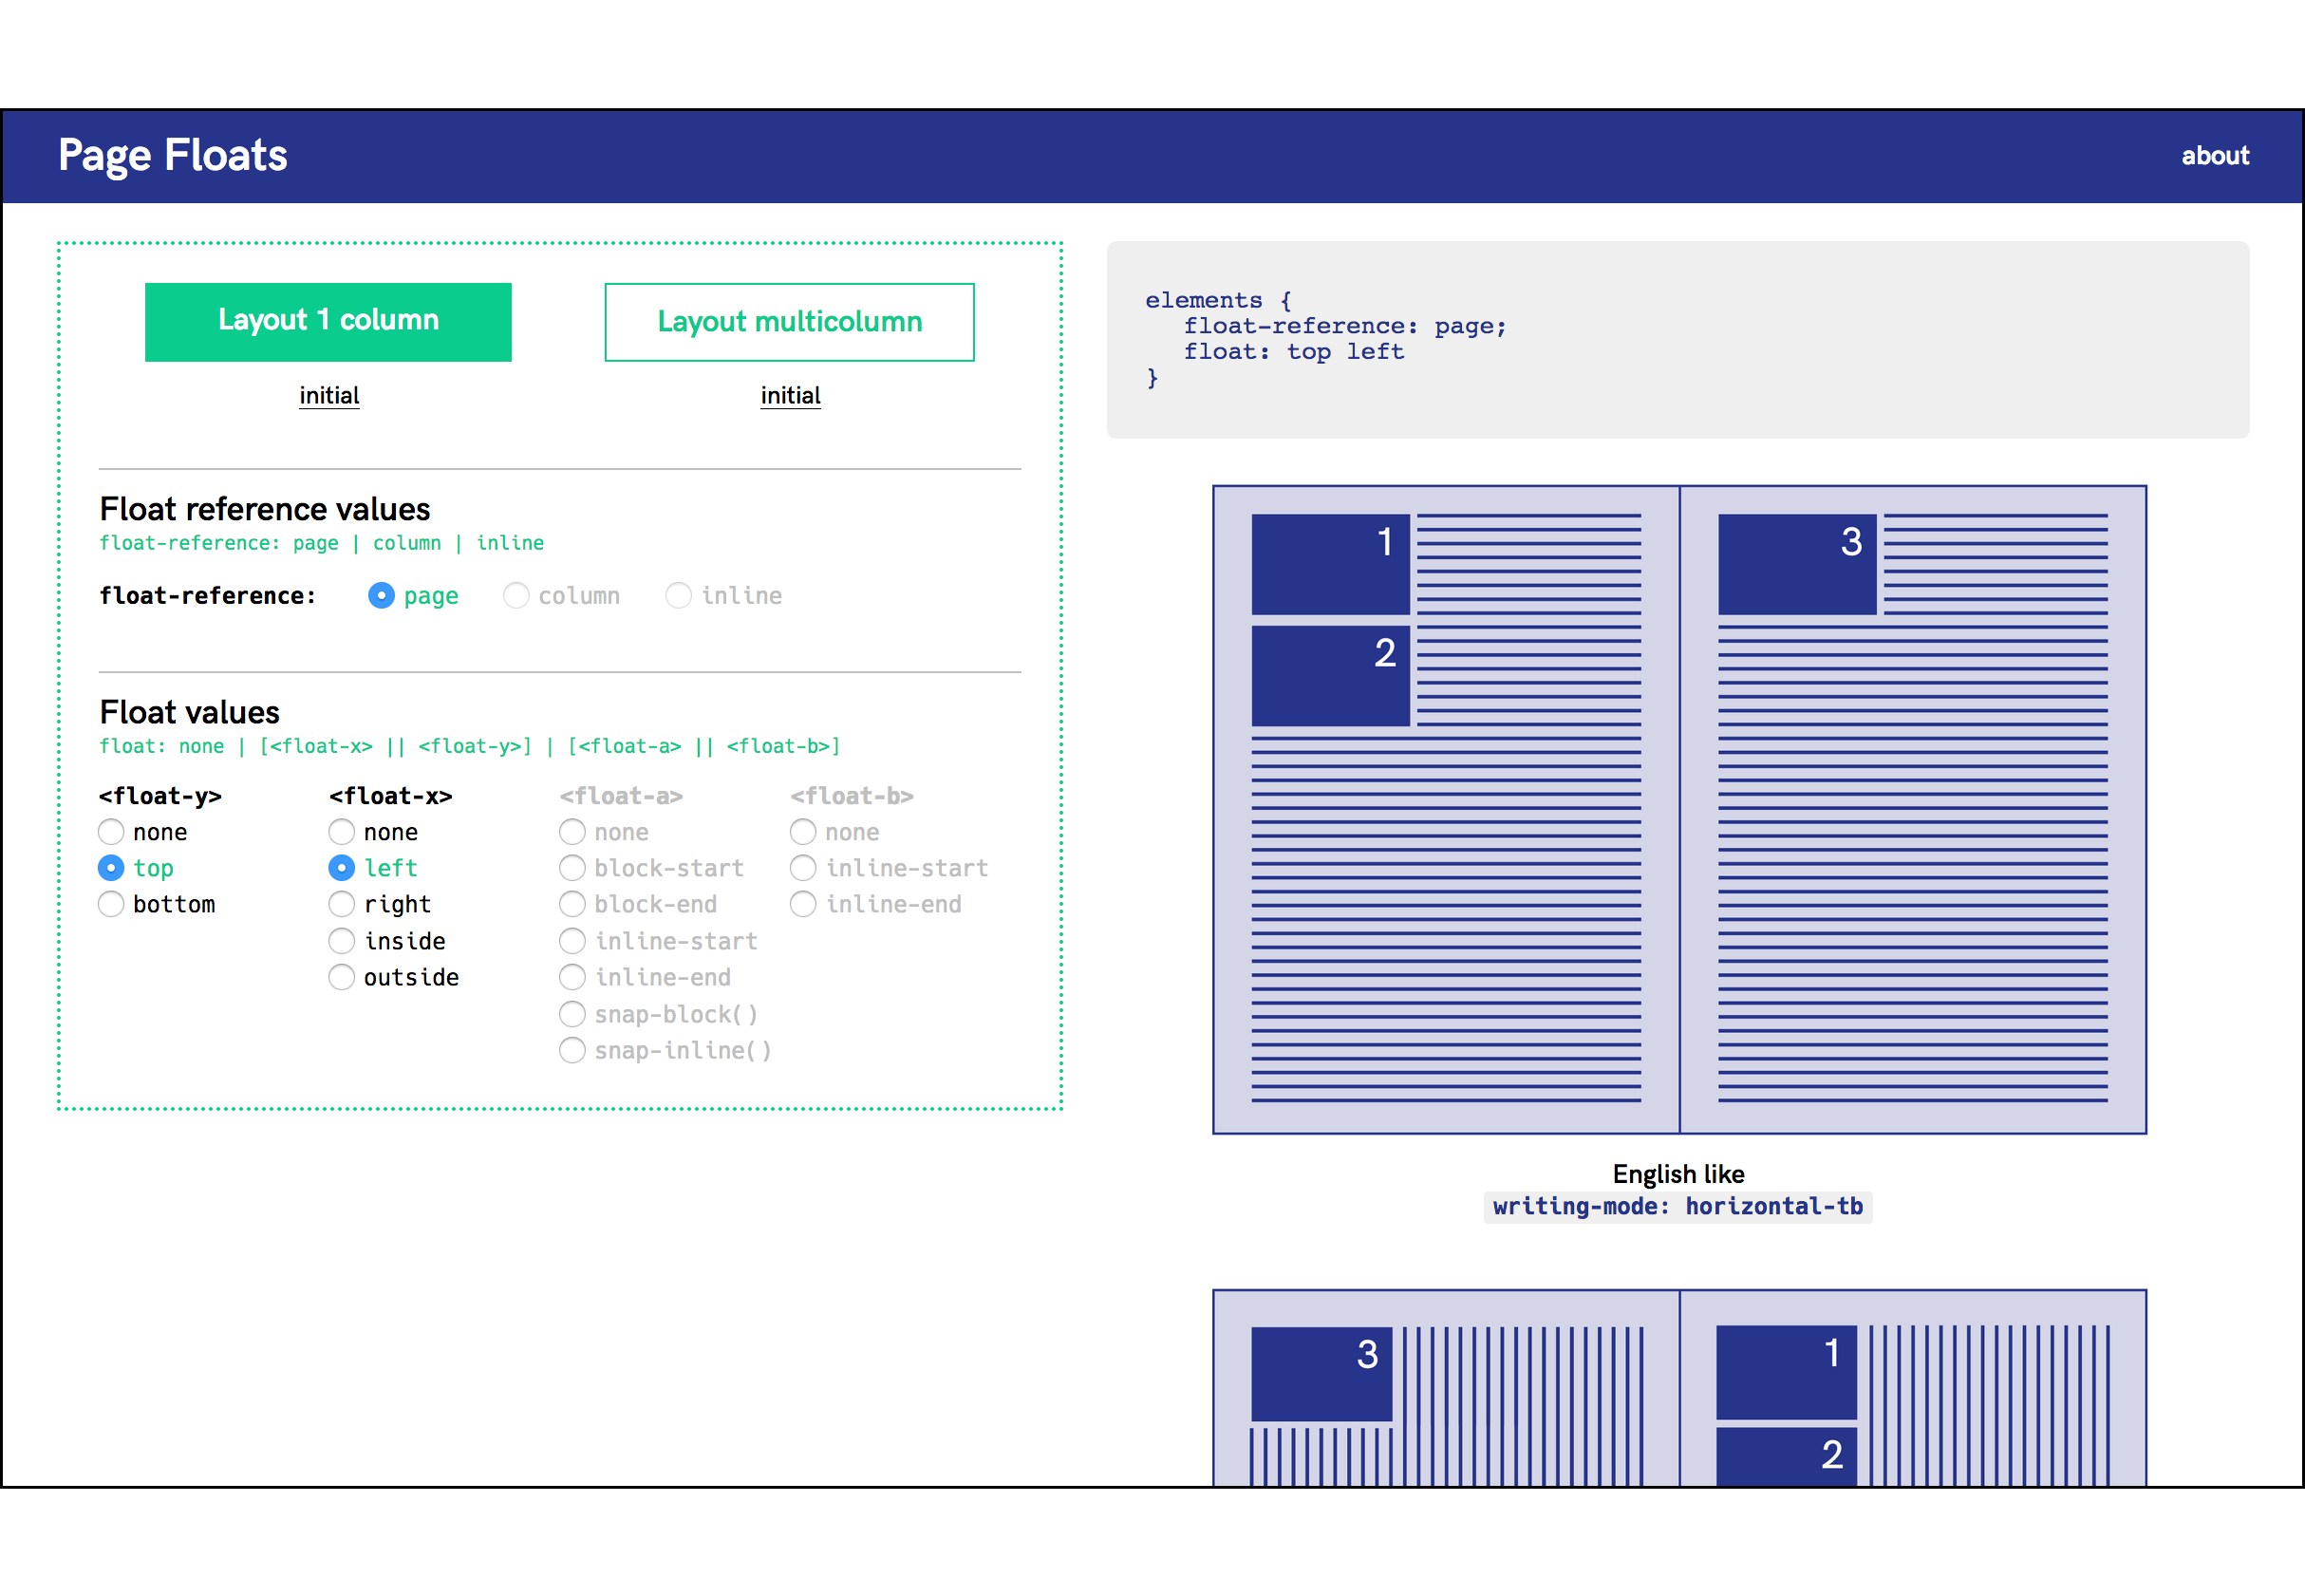Pick outside float-x radio
2305x1596 pixels.
[342, 977]
